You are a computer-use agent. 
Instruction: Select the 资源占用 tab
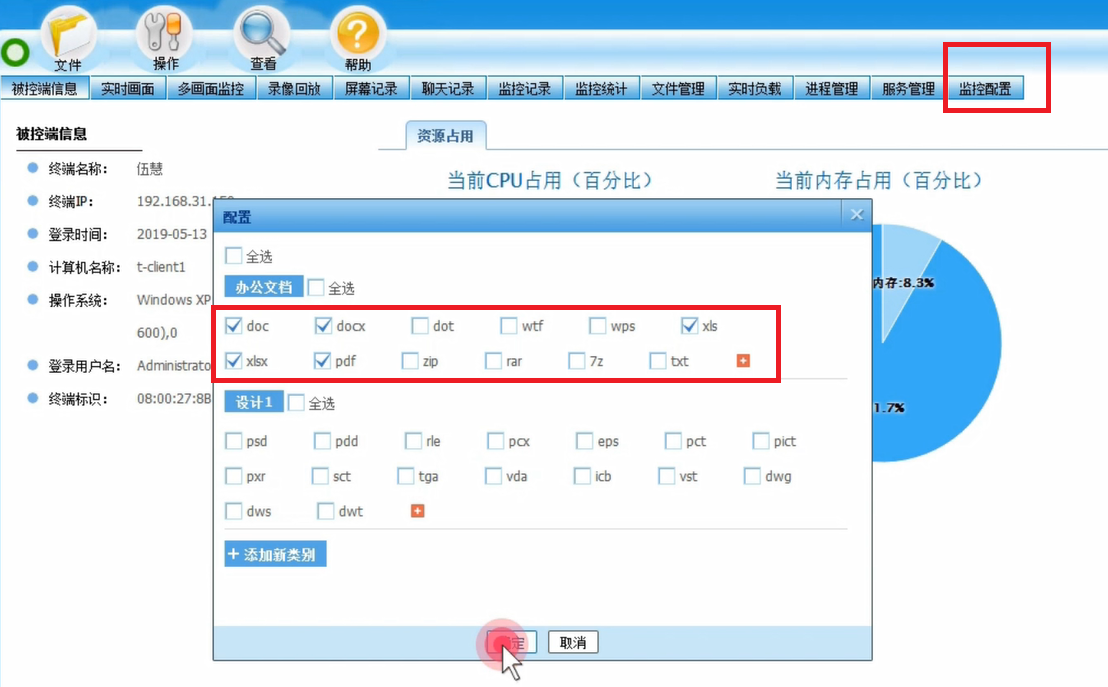tap(445, 137)
